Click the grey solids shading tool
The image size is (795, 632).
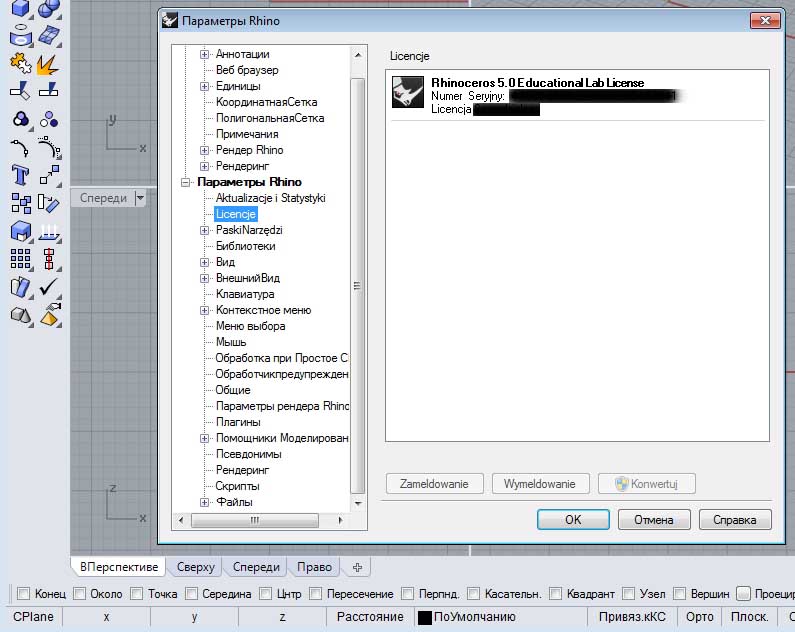pyautogui.click(x=20, y=315)
